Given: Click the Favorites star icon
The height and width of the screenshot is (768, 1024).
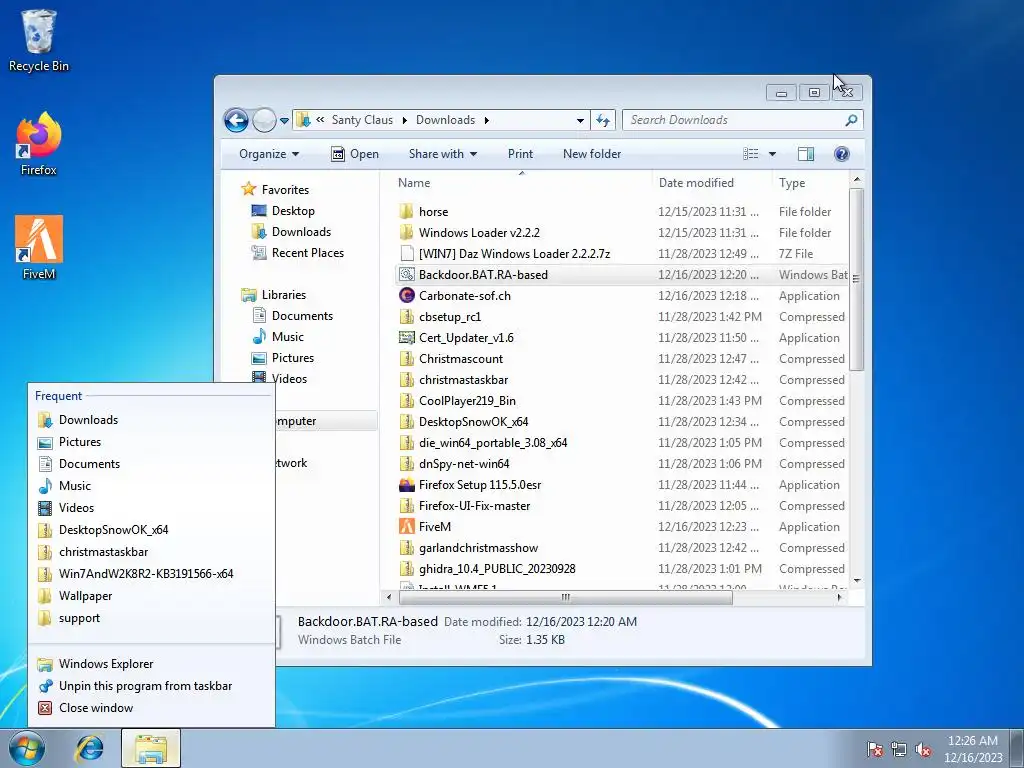Looking at the screenshot, I should click(248, 189).
